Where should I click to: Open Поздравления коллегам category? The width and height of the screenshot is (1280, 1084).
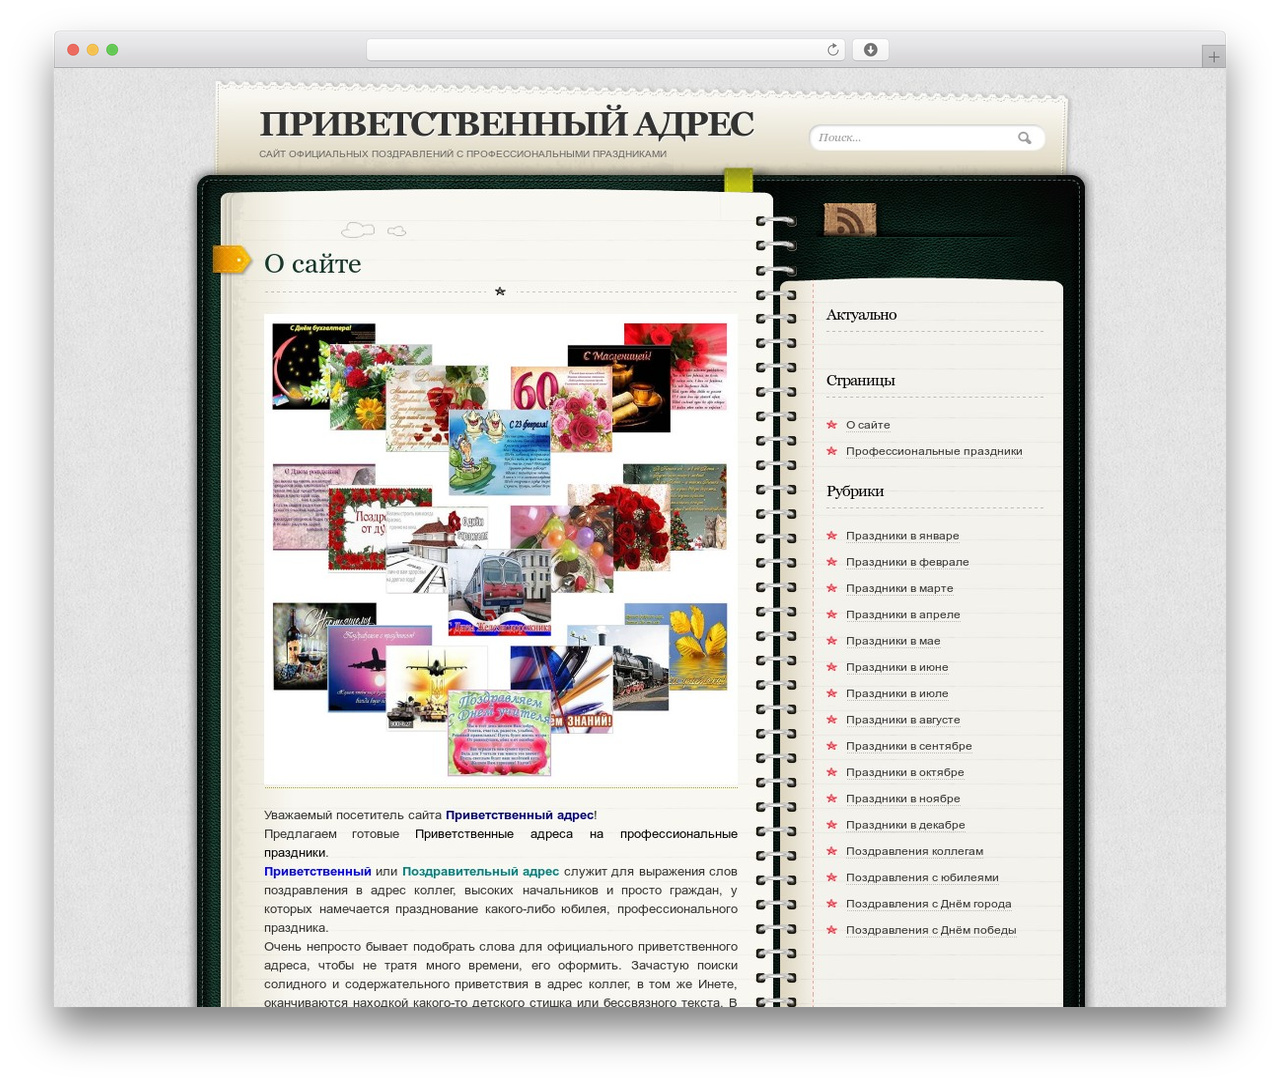pos(914,851)
